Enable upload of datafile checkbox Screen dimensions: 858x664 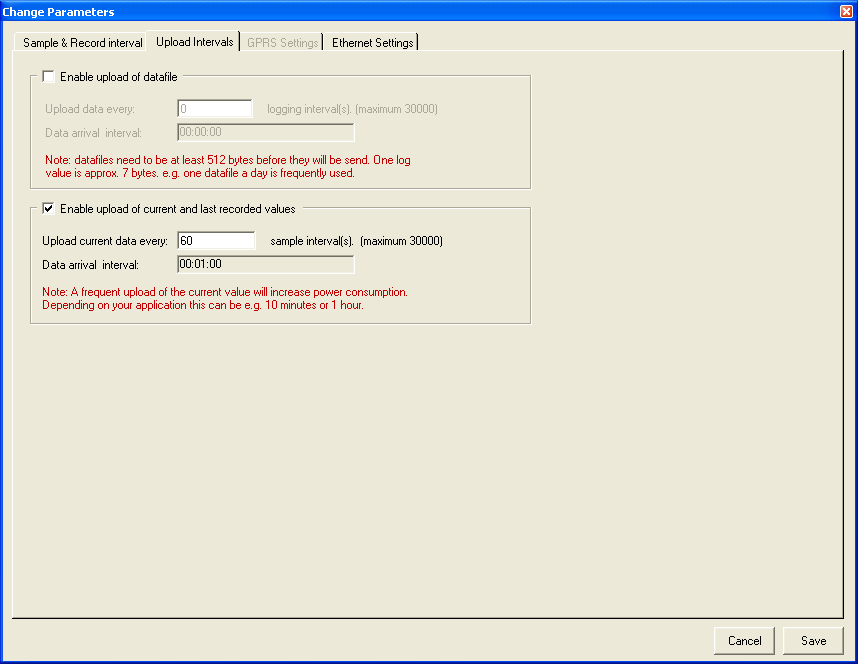[x=48, y=76]
